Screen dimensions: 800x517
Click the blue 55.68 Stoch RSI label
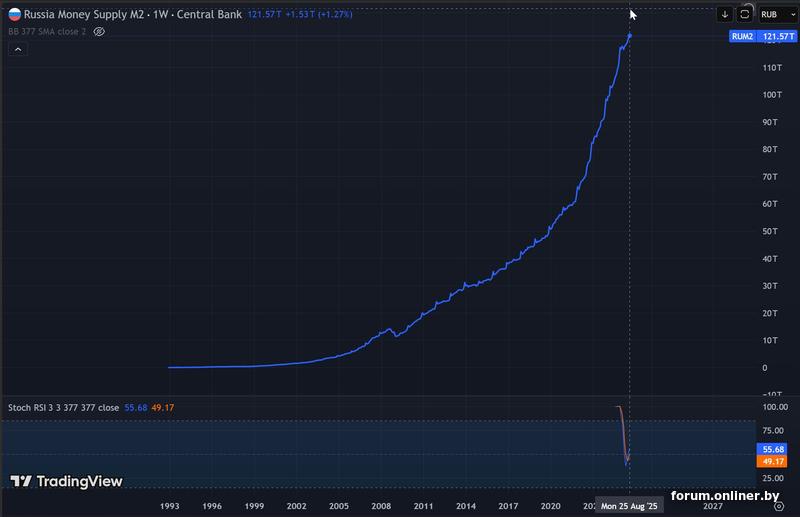pyautogui.click(x=773, y=449)
